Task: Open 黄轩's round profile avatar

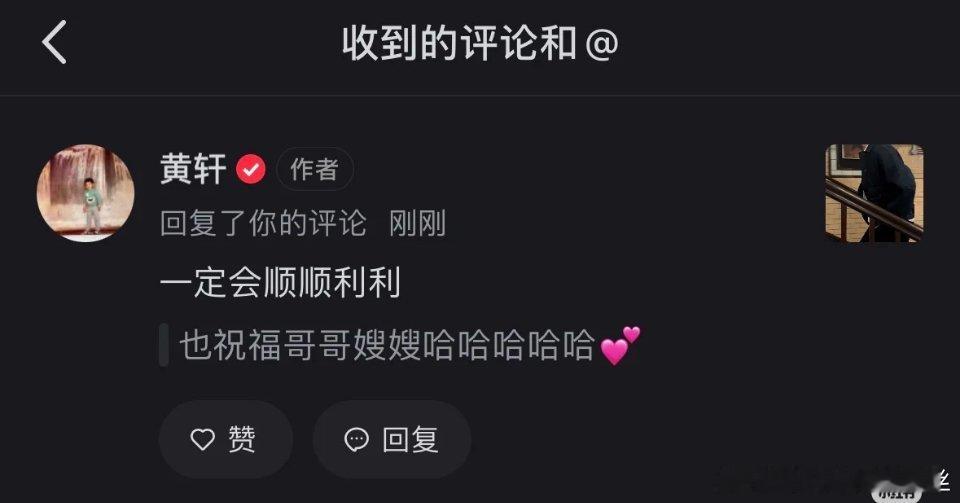Action: click(x=86, y=193)
